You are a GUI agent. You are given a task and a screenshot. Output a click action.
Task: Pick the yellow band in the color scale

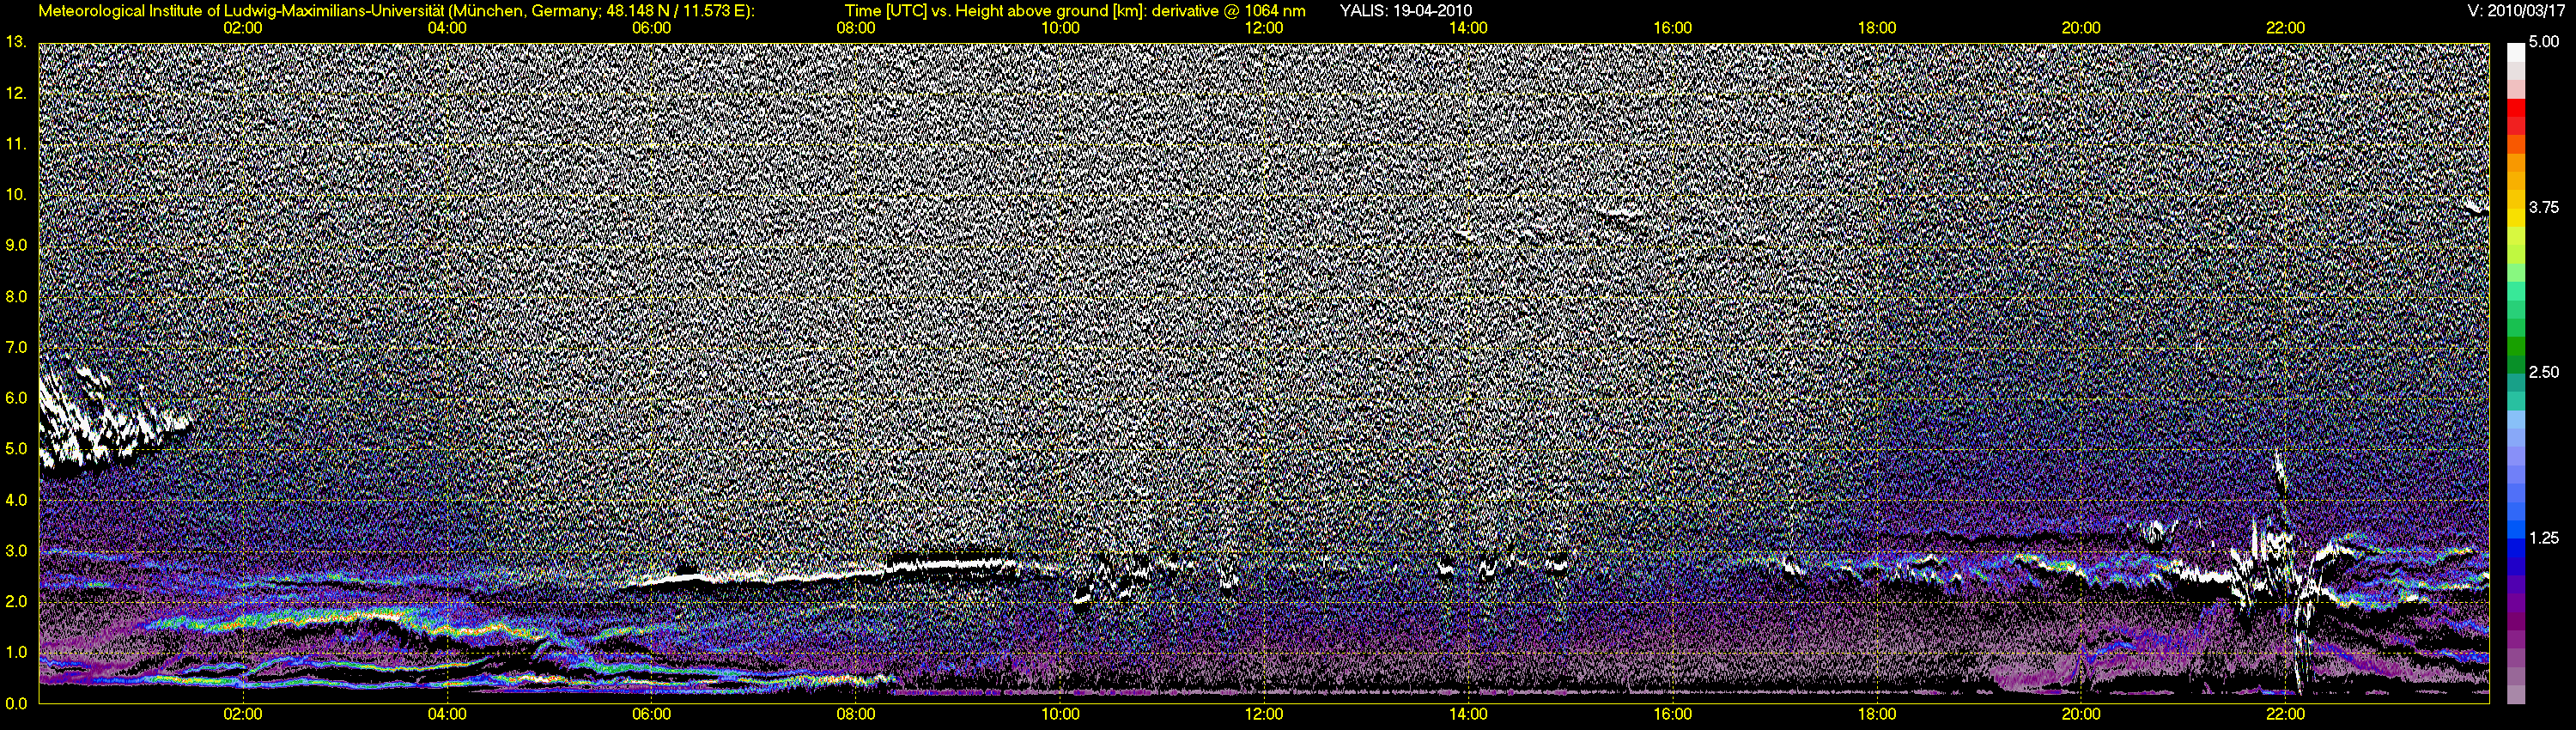point(2516,218)
